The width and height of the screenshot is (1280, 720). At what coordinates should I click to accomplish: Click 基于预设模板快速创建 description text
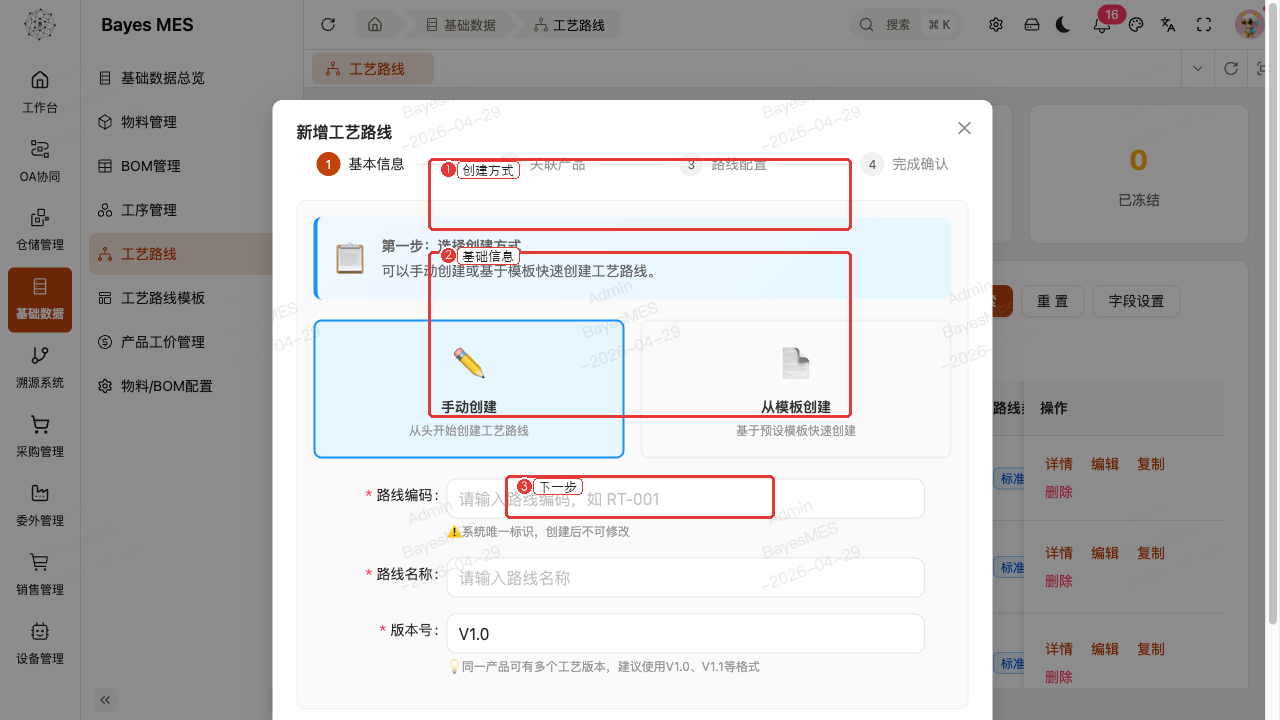[796, 431]
